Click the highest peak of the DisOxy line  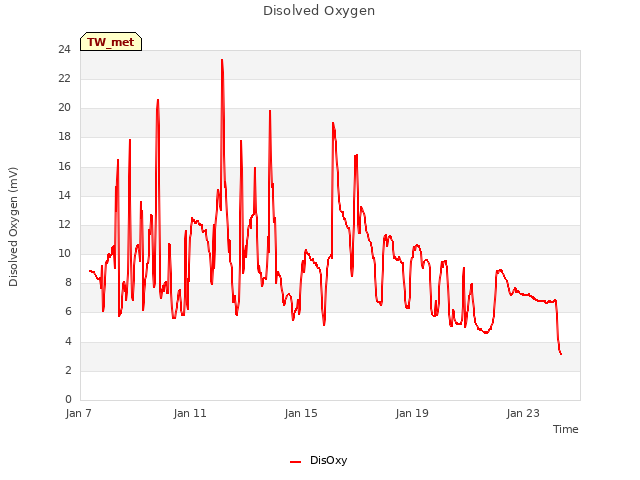(x=222, y=60)
